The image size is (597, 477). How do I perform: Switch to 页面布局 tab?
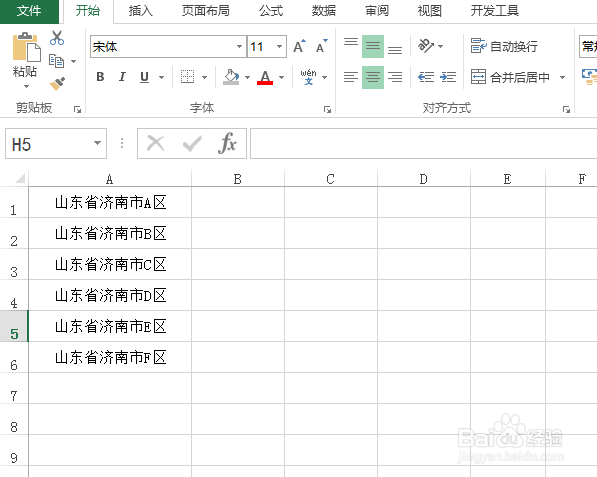coord(206,11)
